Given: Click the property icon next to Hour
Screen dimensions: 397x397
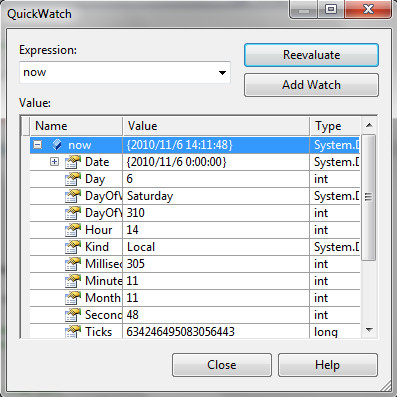Looking at the screenshot, I should tap(73, 230).
